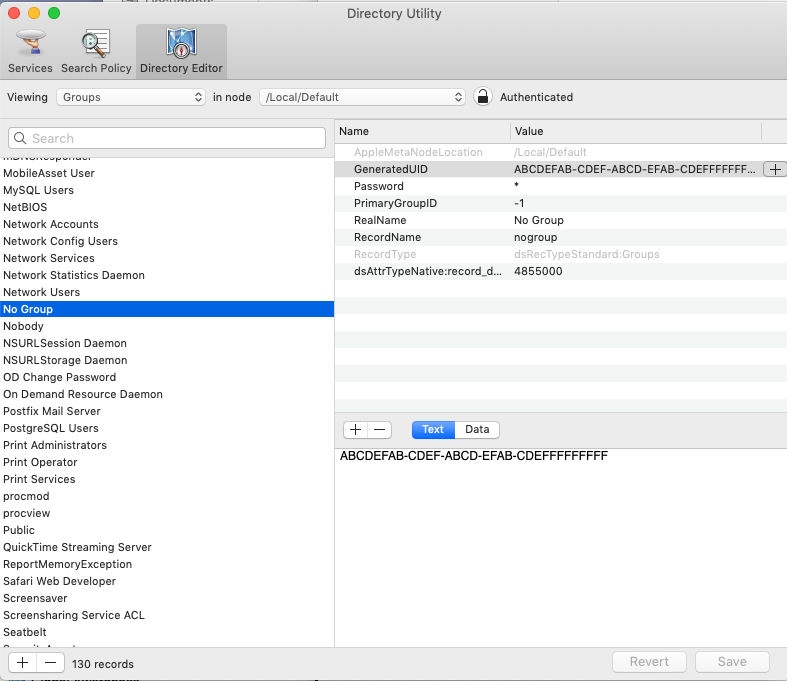Select the Nobody group
The width and height of the screenshot is (787, 681).
[167, 326]
